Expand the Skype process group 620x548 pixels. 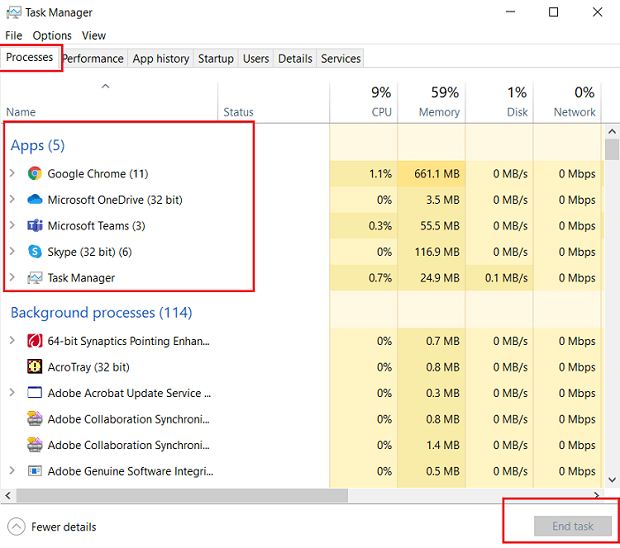pos(12,251)
